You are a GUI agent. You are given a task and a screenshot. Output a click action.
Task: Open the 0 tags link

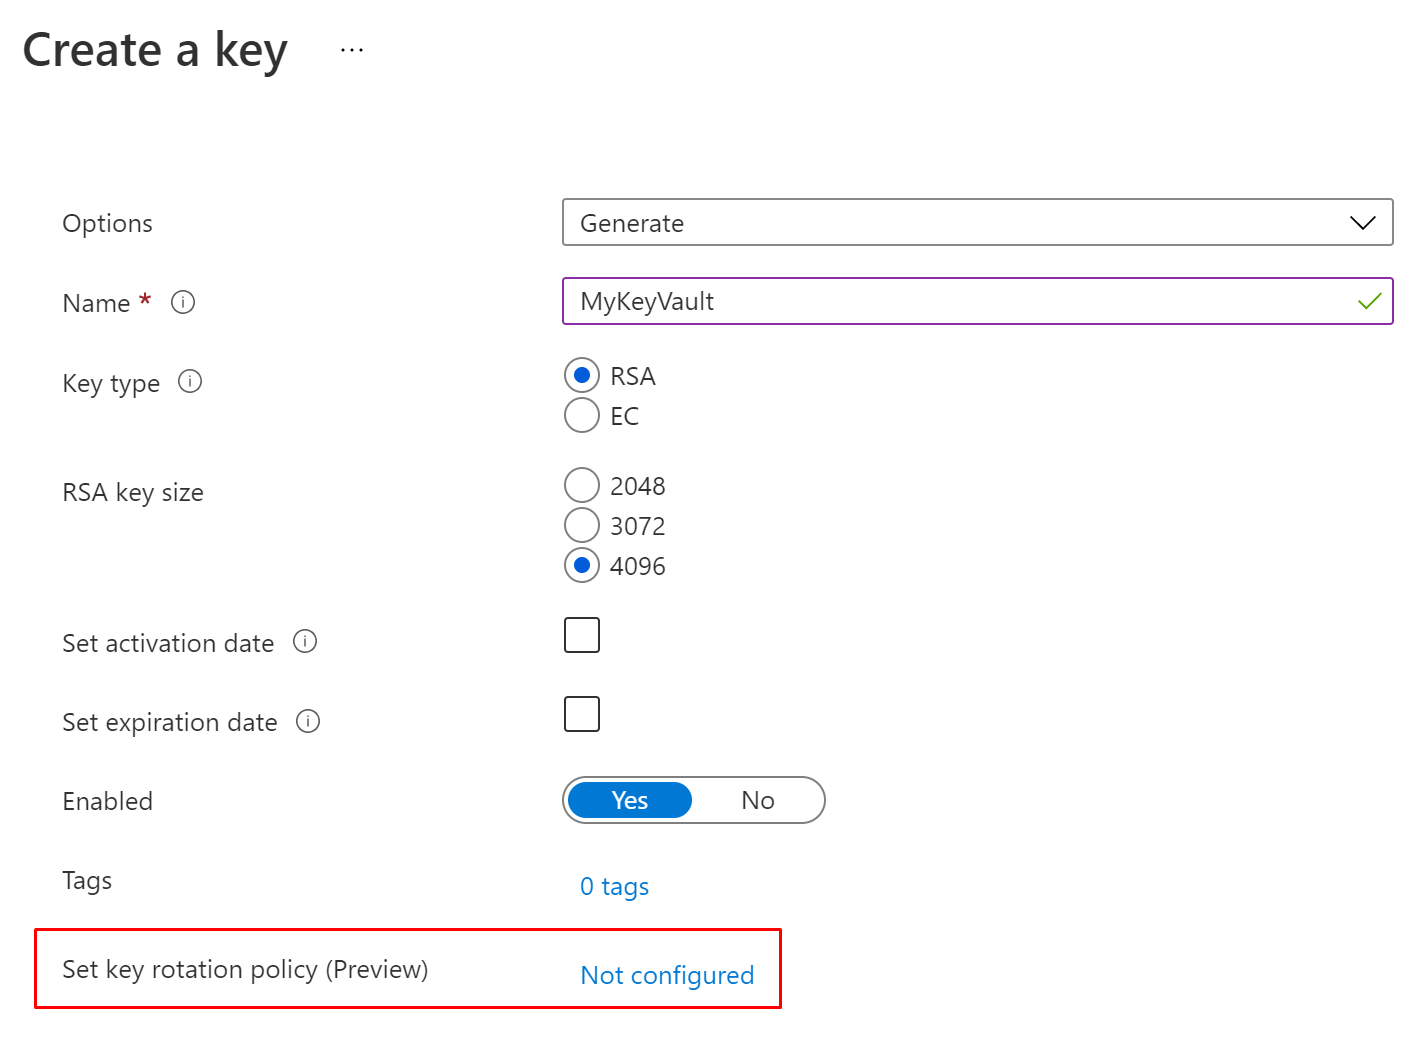614,887
